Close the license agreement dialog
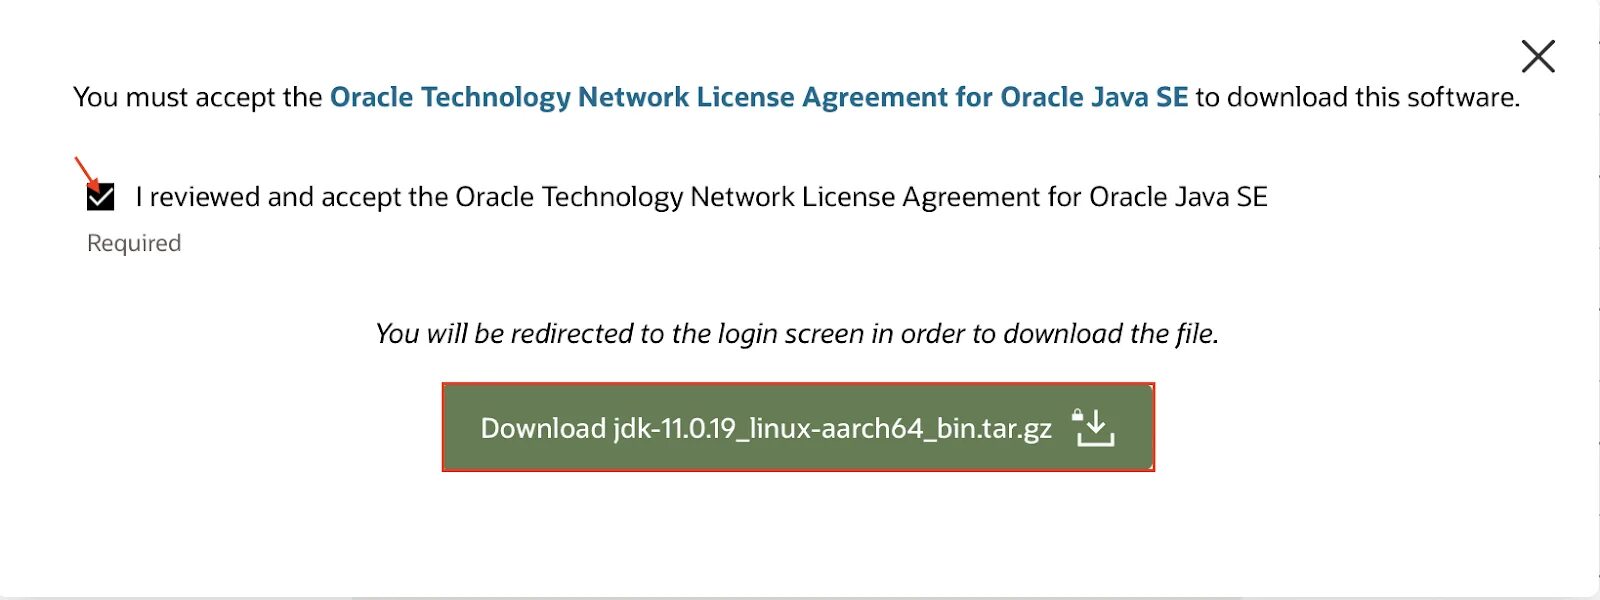 tap(1538, 56)
